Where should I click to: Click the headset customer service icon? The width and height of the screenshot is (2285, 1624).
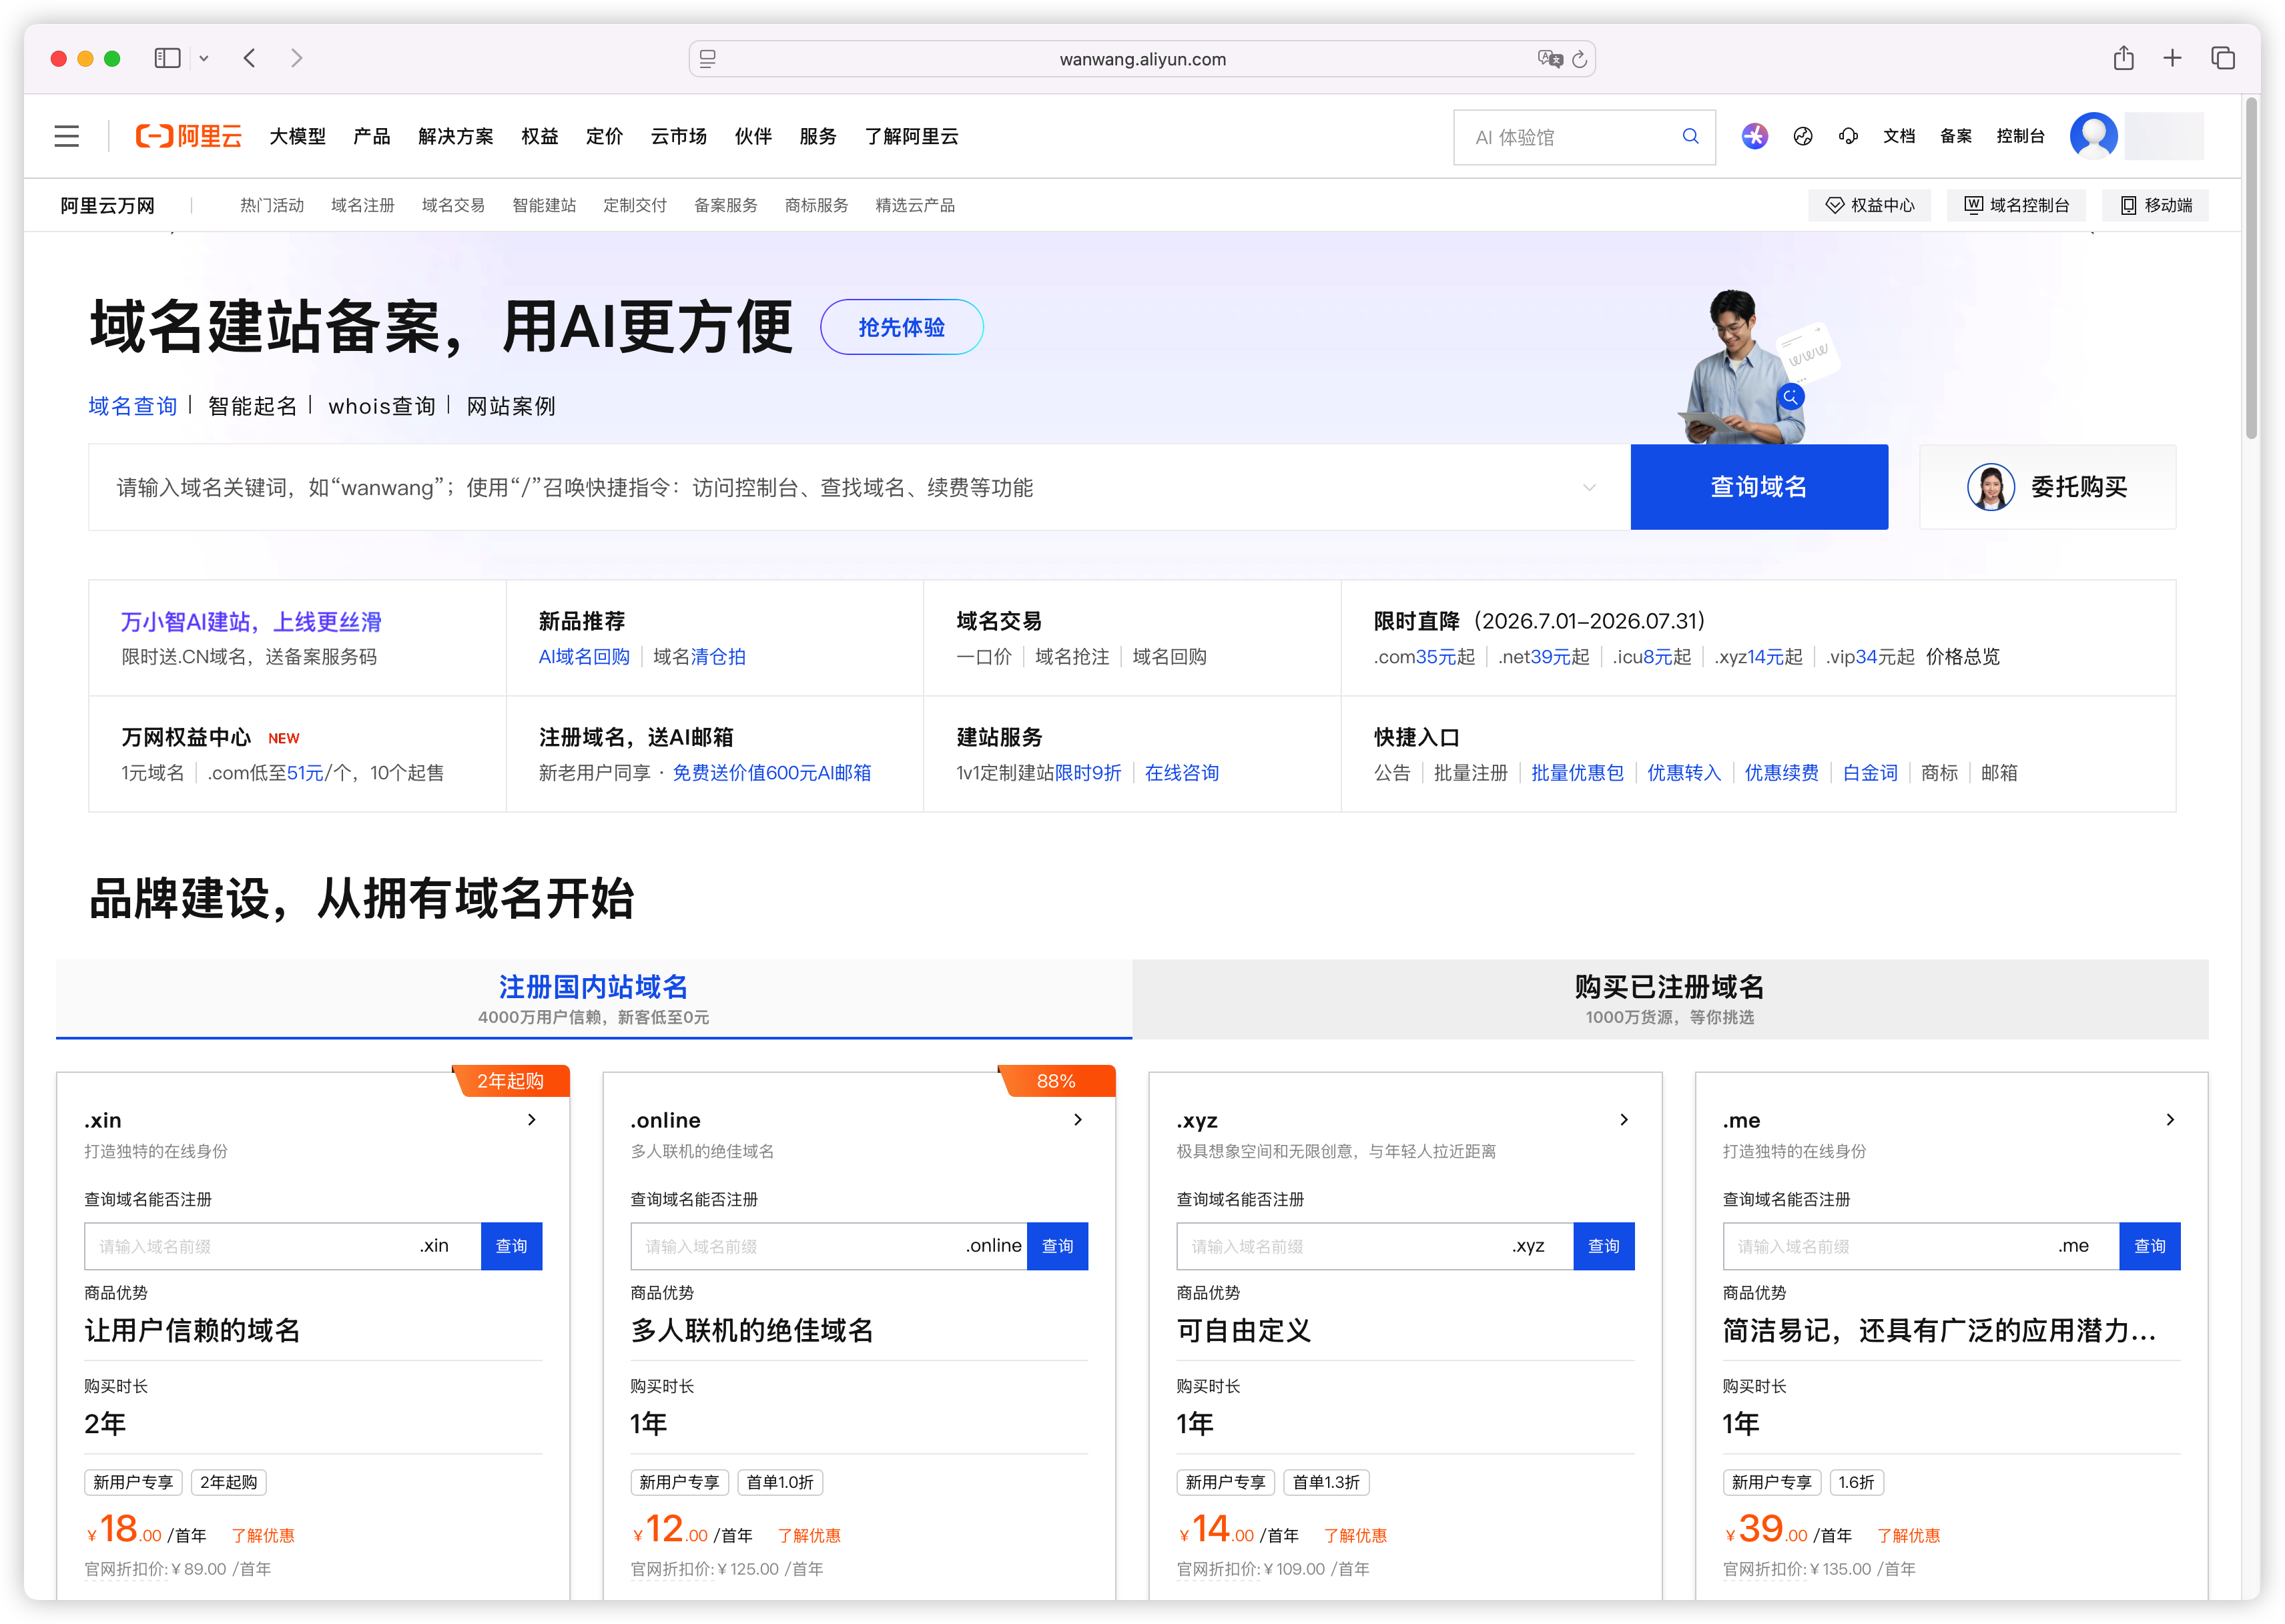[x=1848, y=137]
